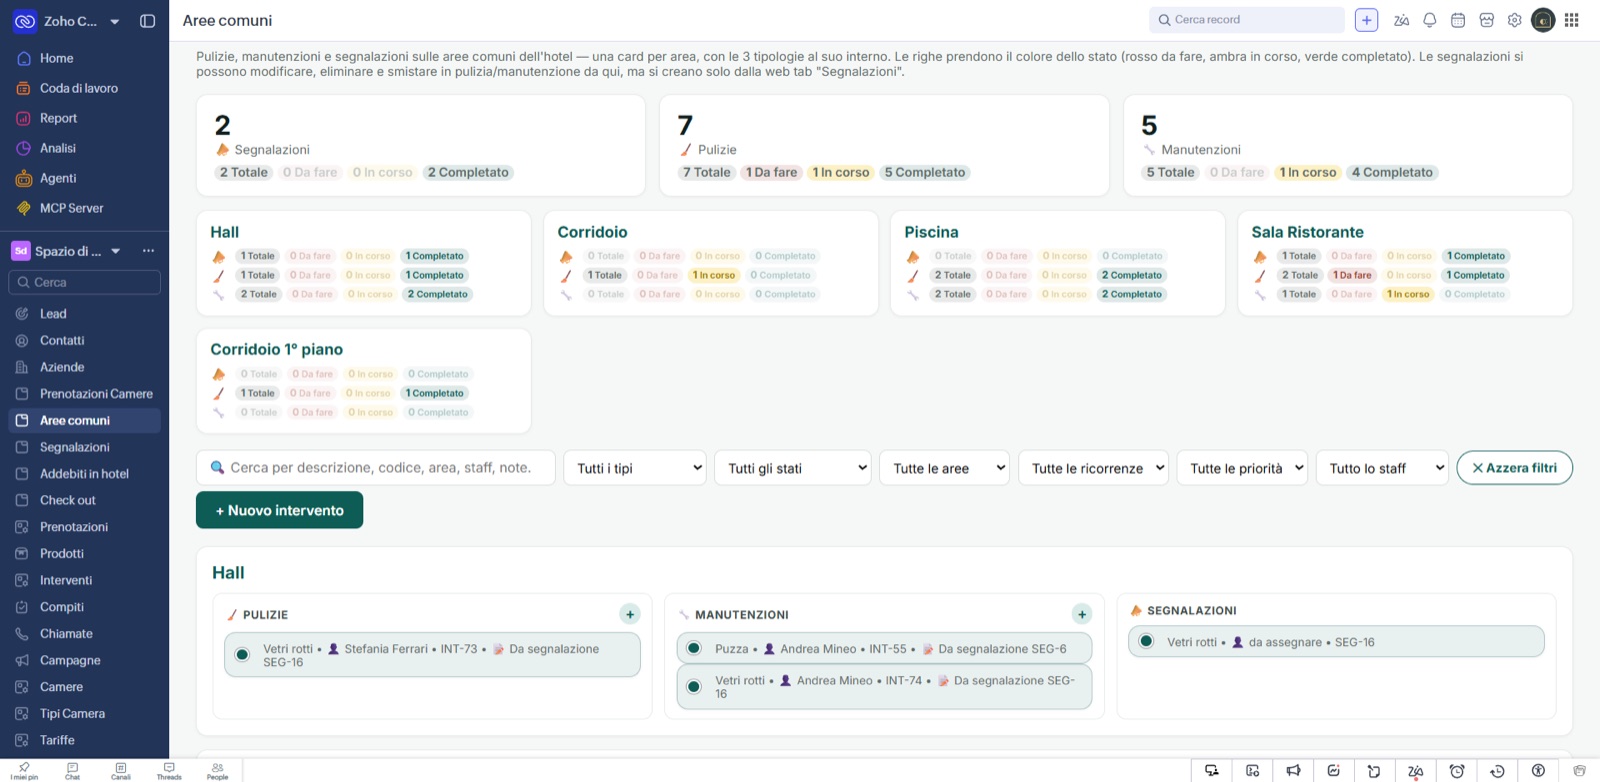
Task: Open the settings gear in the header
Action: tap(1515, 20)
